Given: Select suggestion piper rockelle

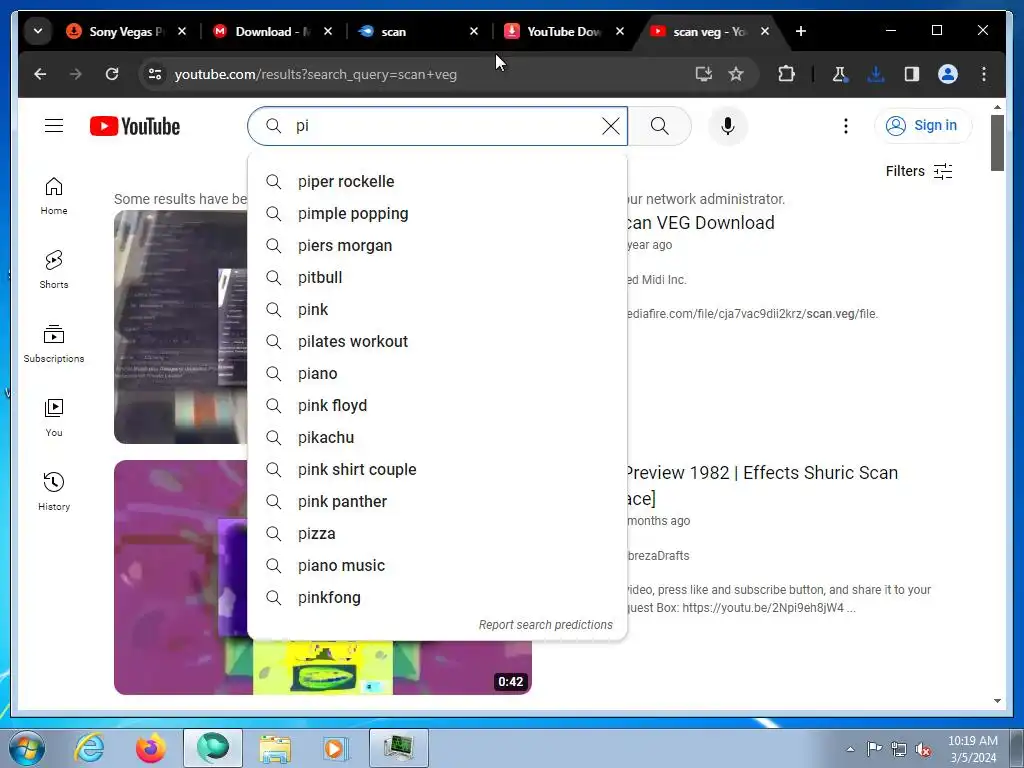Looking at the screenshot, I should coord(437,182).
